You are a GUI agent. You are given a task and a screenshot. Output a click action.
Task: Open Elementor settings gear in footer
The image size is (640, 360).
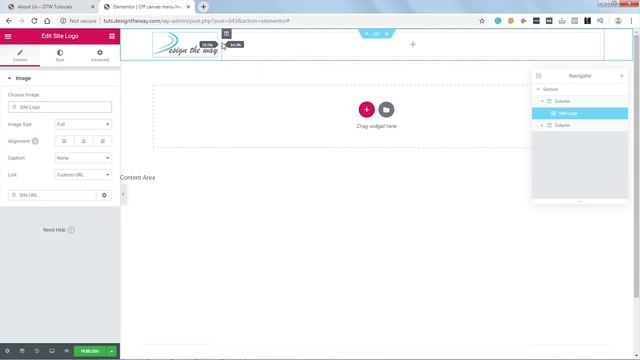click(x=7, y=351)
